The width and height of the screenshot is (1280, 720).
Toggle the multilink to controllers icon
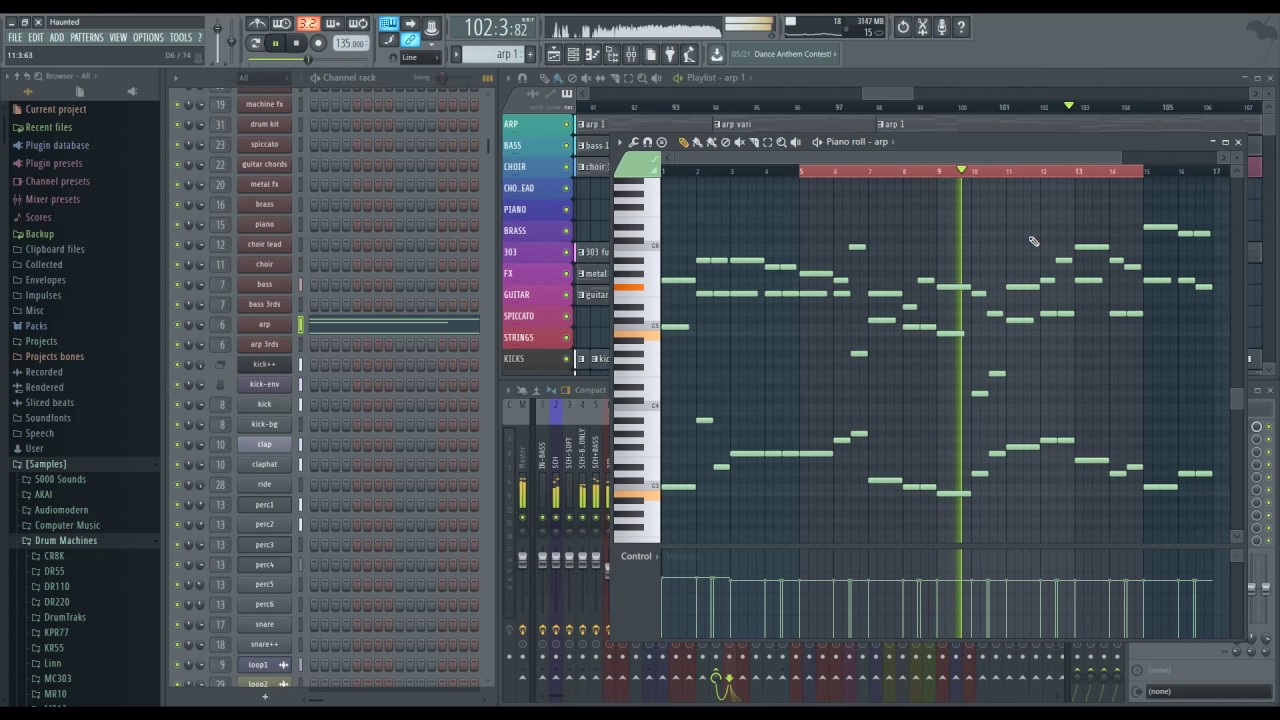(x=410, y=40)
